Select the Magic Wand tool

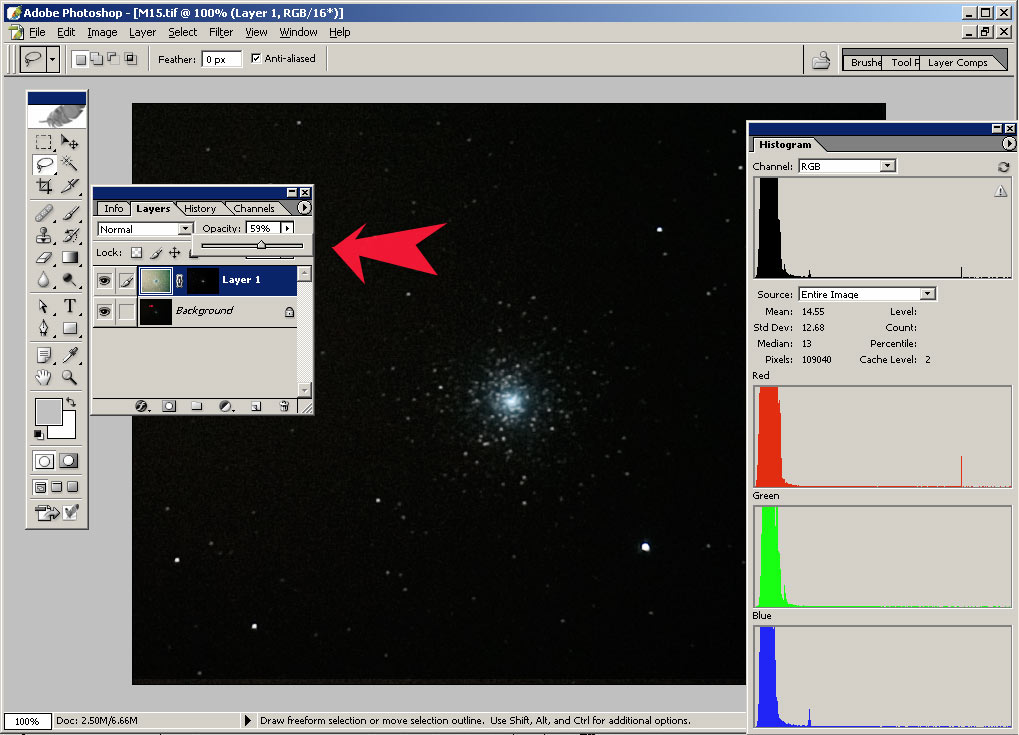70,164
